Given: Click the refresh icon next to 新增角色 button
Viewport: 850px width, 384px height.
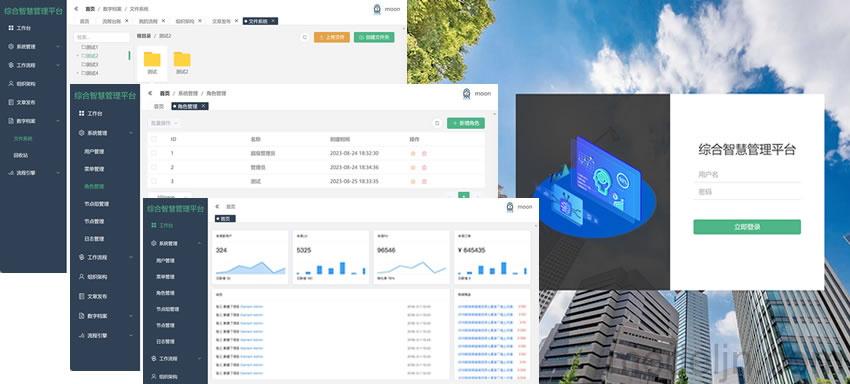Looking at the screenshot, I should [x=437, y=123].
